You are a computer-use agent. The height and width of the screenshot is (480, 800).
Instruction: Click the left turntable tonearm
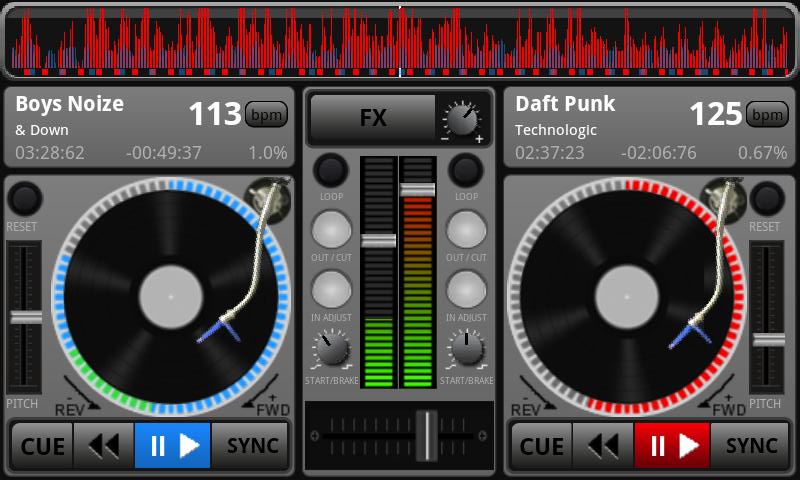[257, 255]
